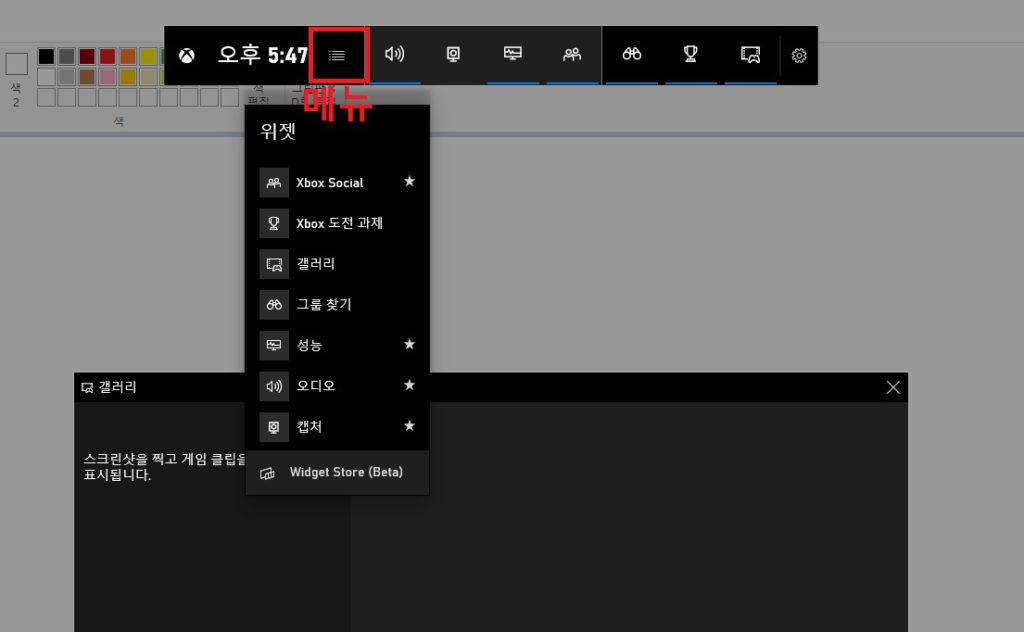This screenshot has height=632, width=1024.
Task: Toggle favorite star for 캡처
Action: [409, 426]
